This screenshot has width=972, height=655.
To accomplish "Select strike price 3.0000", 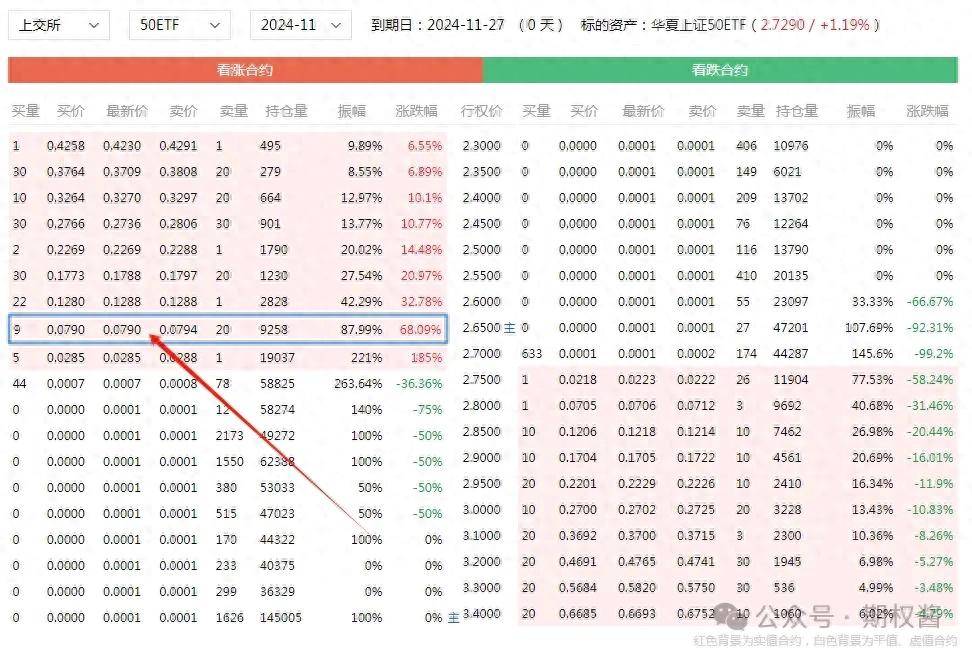I will (x=482, y=510).
